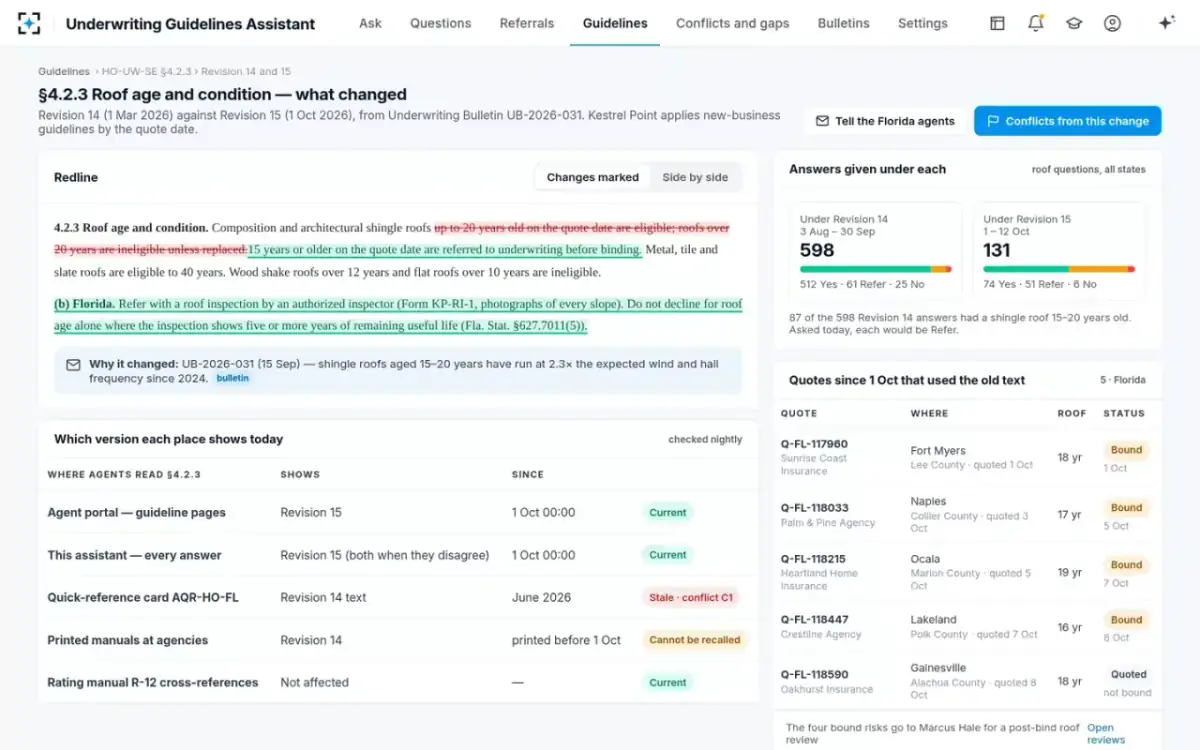
Task: Open the graduation cap training icon
Action: 1074,23
